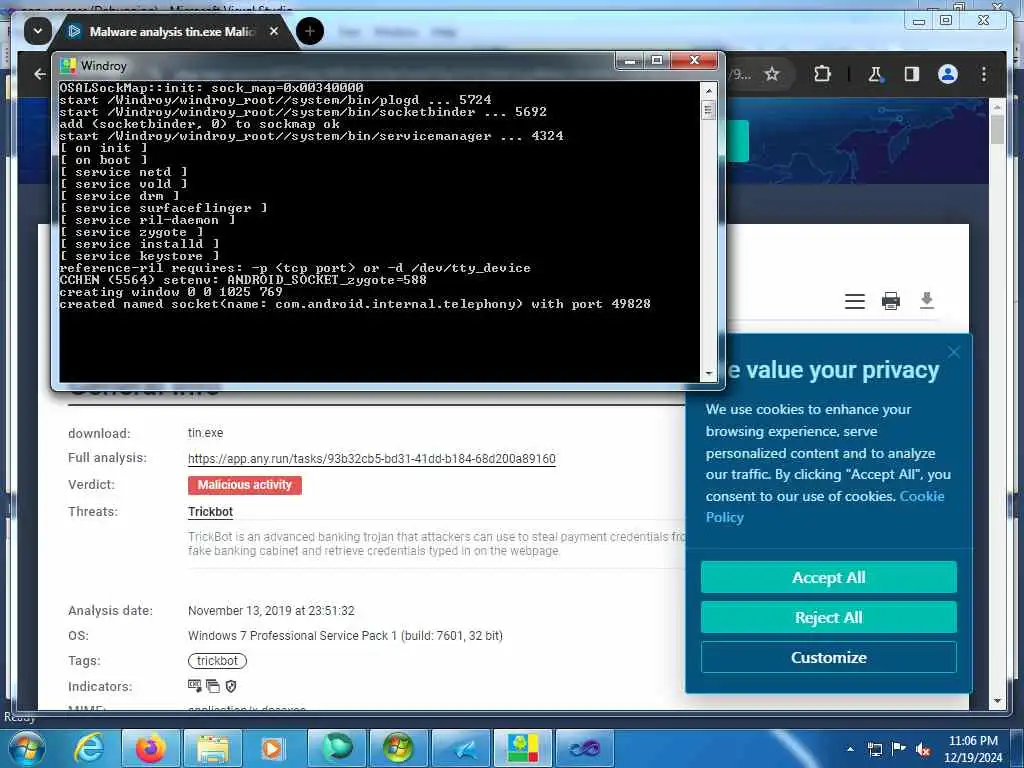
Task: Toggle the browser side panel icon
Action: (x=912, y=74)
